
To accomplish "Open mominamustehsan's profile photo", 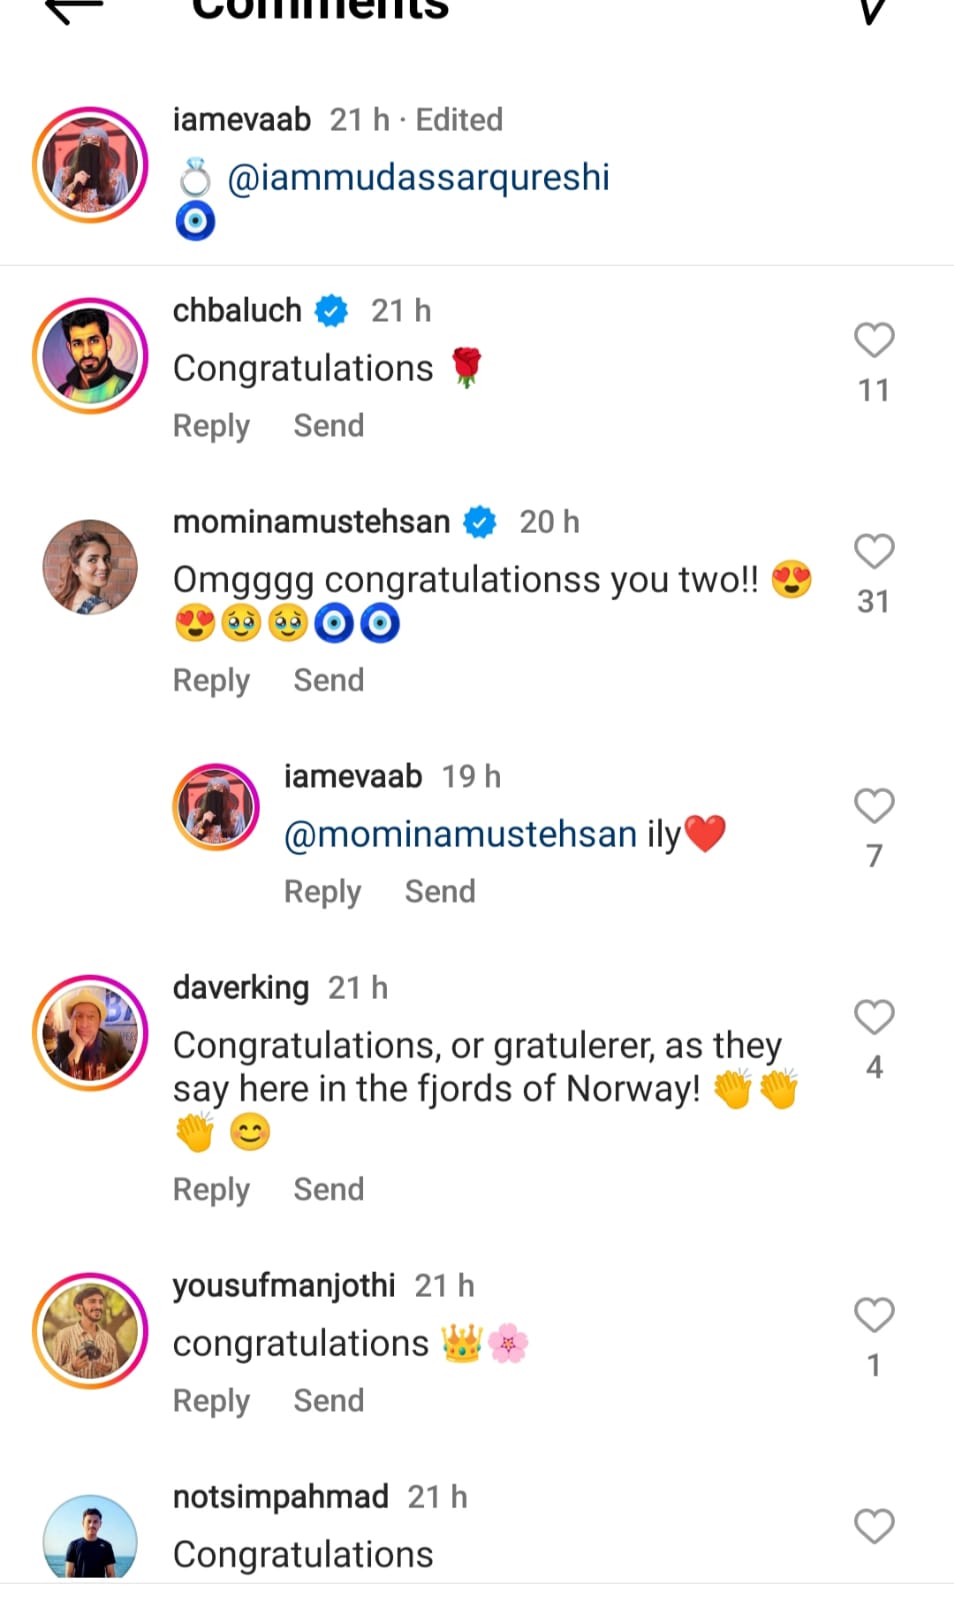I will pos(90,567).
